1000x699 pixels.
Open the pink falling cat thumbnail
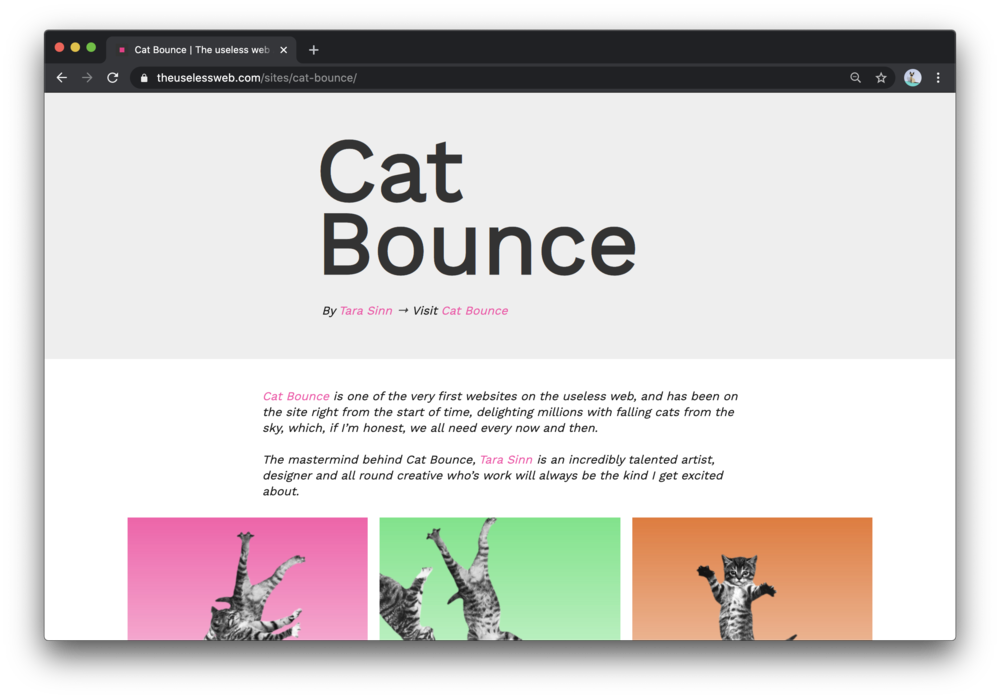click(247, 578)
